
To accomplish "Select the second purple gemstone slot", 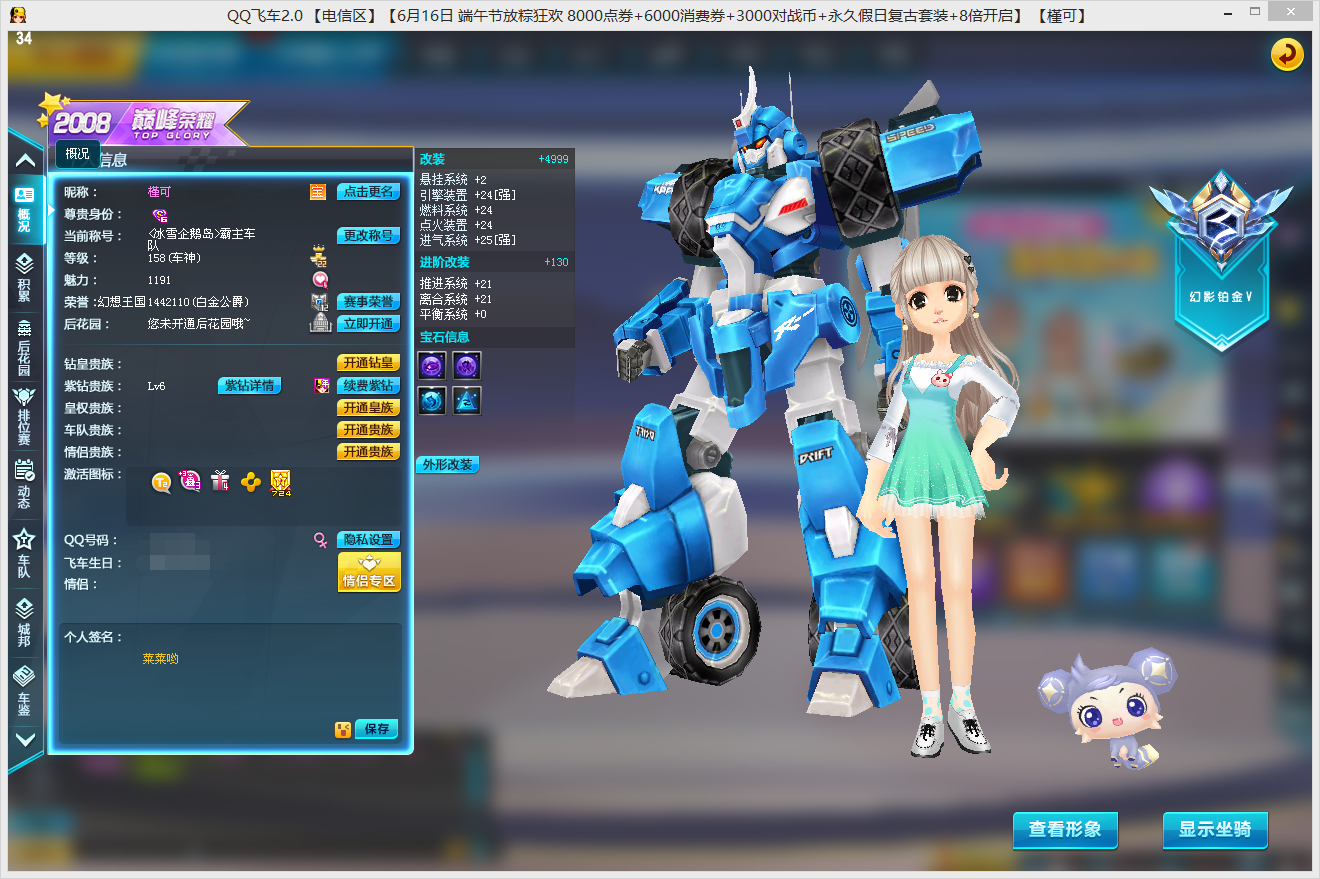I will pos(467,365).
